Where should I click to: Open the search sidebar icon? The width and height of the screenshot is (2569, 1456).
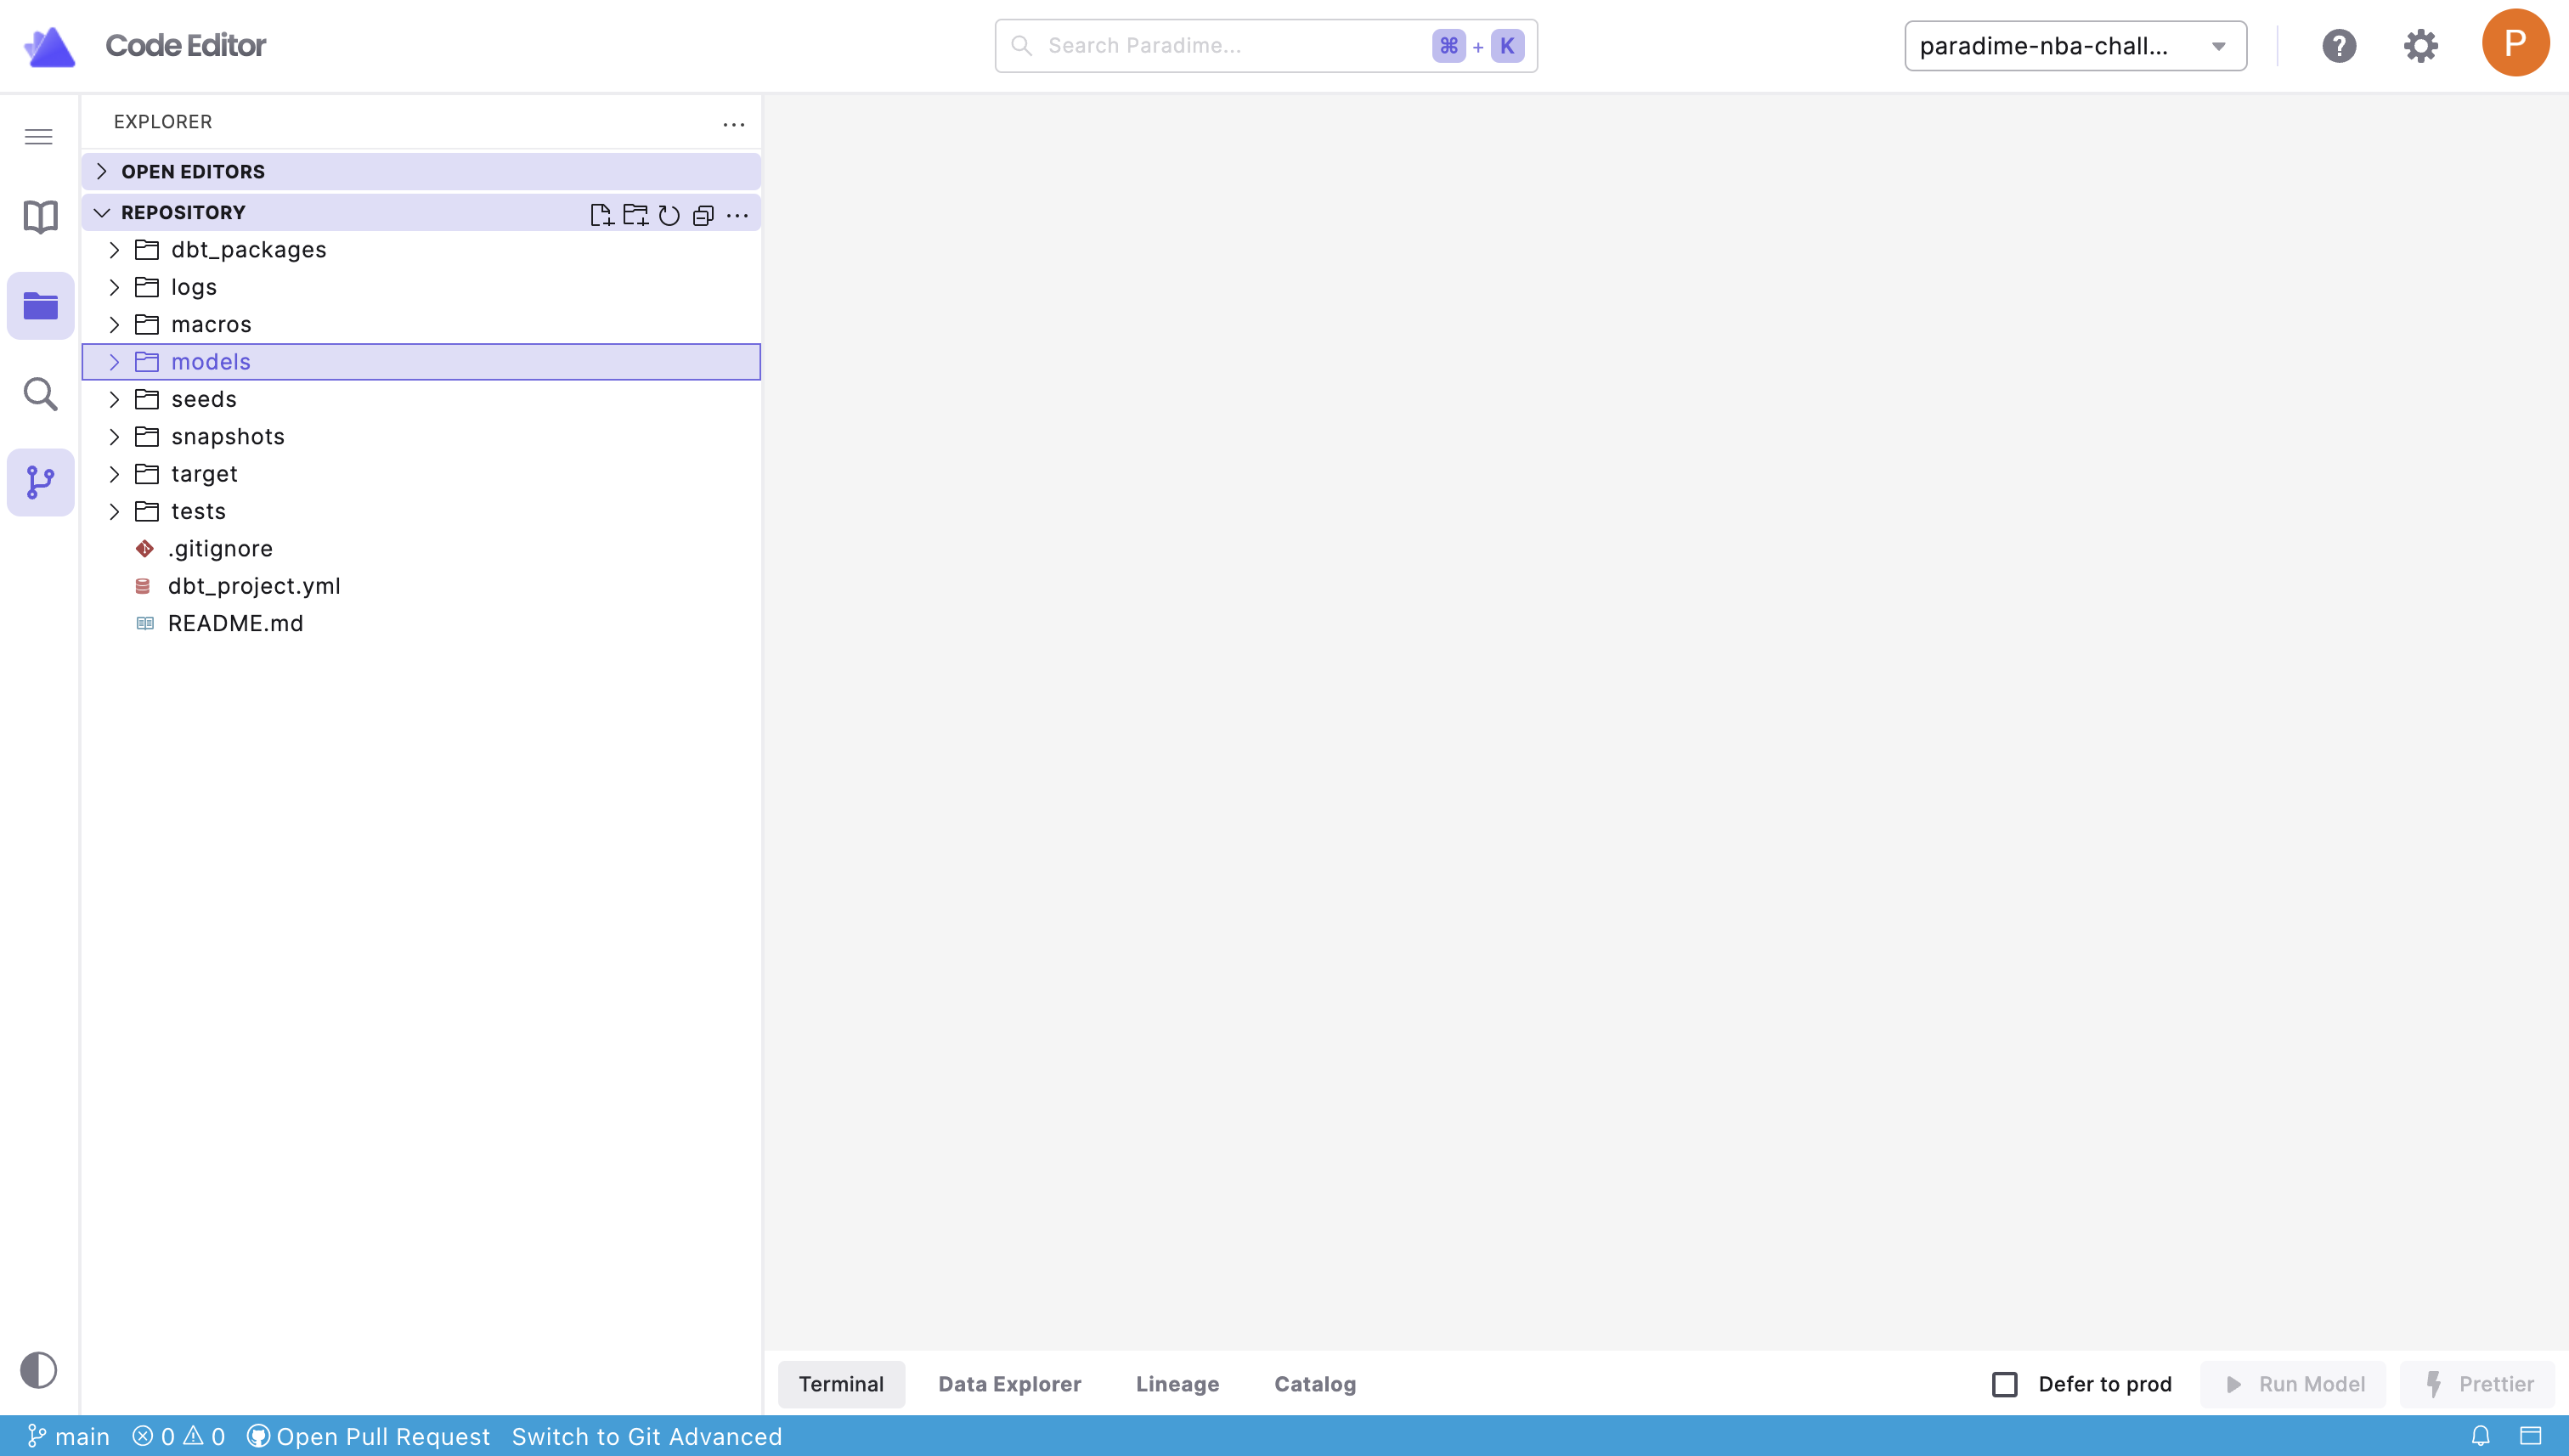[40, 394]
